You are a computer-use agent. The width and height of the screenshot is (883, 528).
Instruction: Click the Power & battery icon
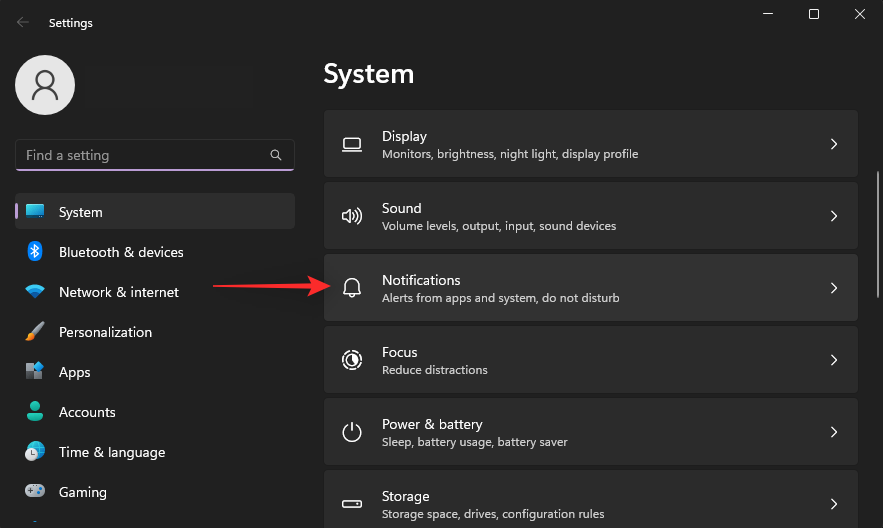coord(351,432)
